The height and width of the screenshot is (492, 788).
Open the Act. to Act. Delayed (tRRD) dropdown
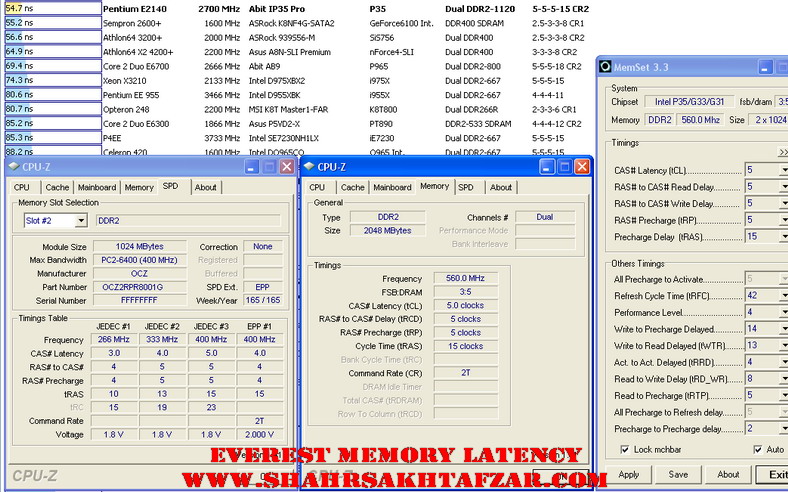[783, 362]
